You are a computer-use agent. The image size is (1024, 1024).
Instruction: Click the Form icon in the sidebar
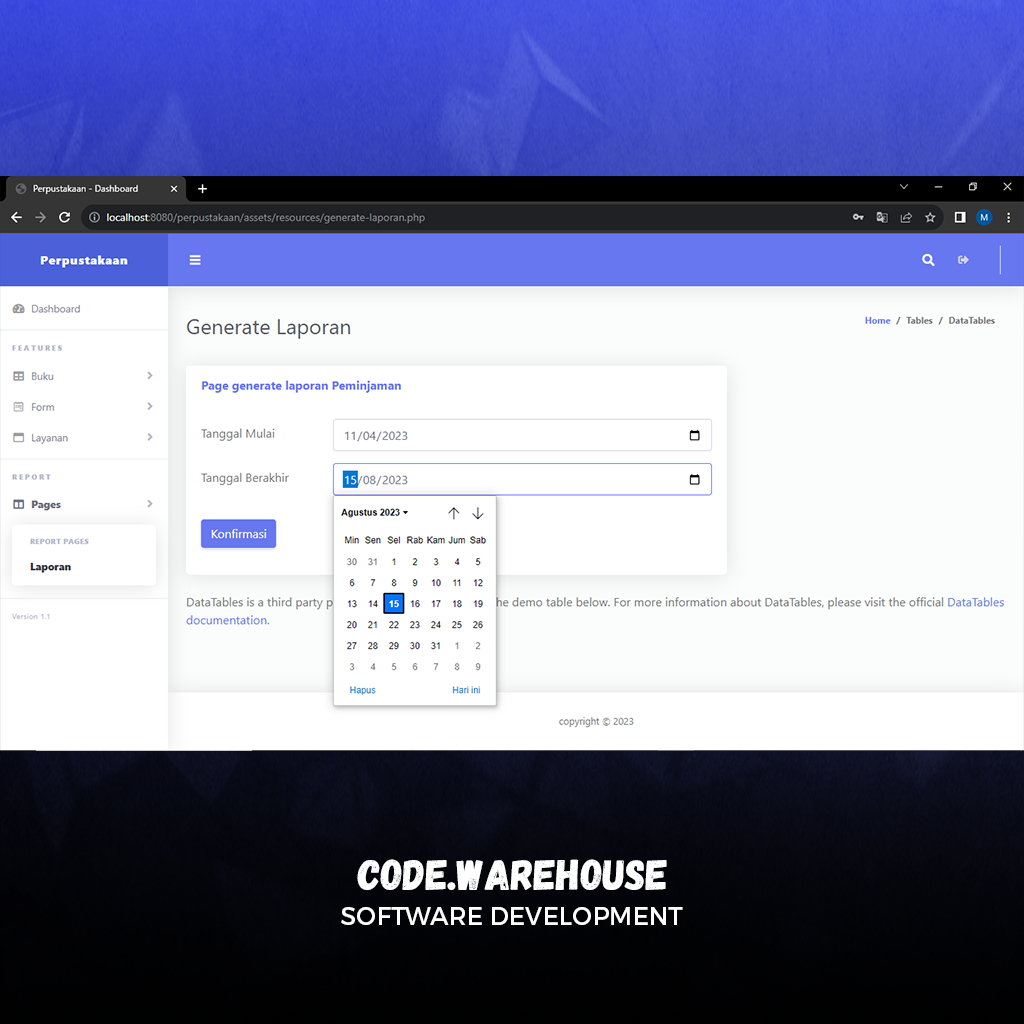19,407
